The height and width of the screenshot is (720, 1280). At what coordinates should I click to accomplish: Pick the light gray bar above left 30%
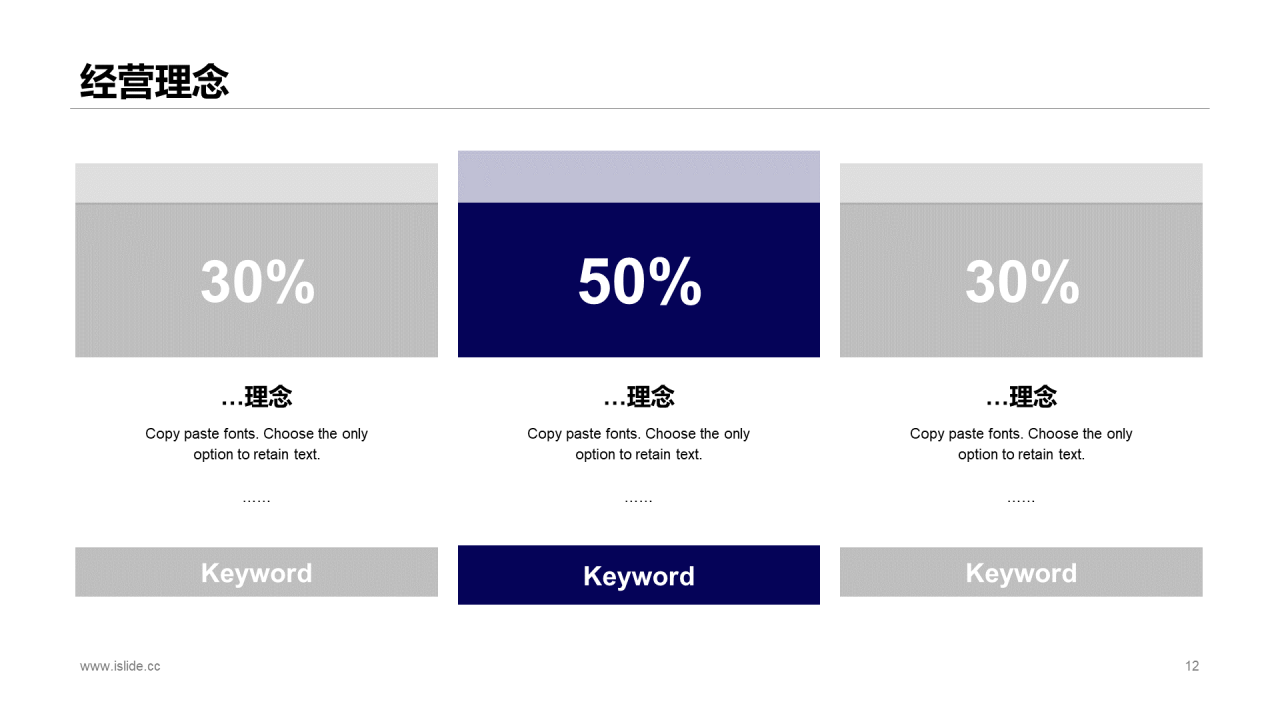pos(256,183)
